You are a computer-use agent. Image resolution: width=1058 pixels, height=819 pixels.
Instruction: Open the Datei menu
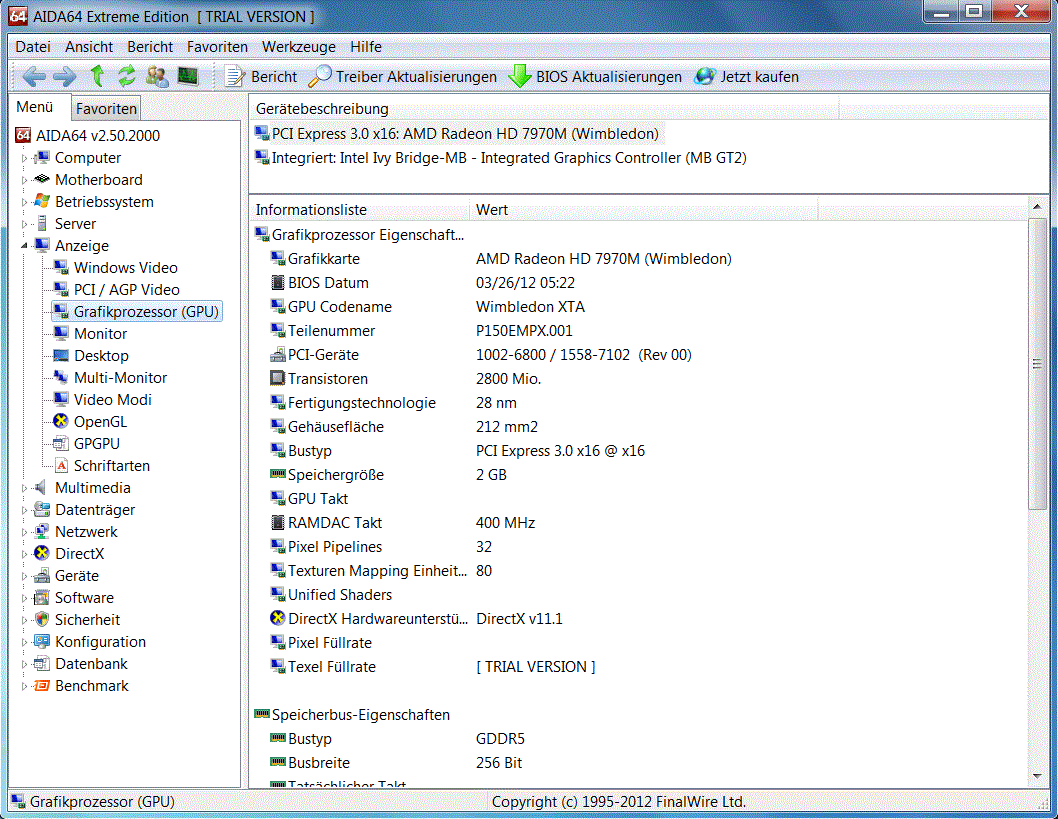(x=33, y=47)
